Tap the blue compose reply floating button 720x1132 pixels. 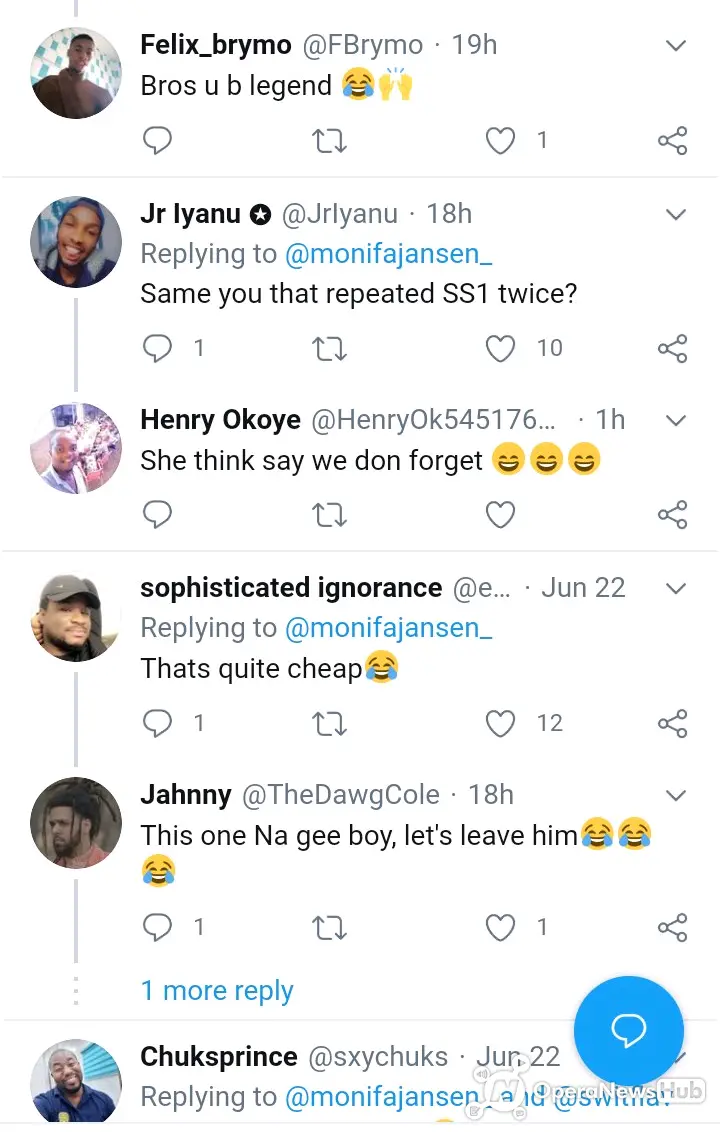click(x=629, y=1031)
